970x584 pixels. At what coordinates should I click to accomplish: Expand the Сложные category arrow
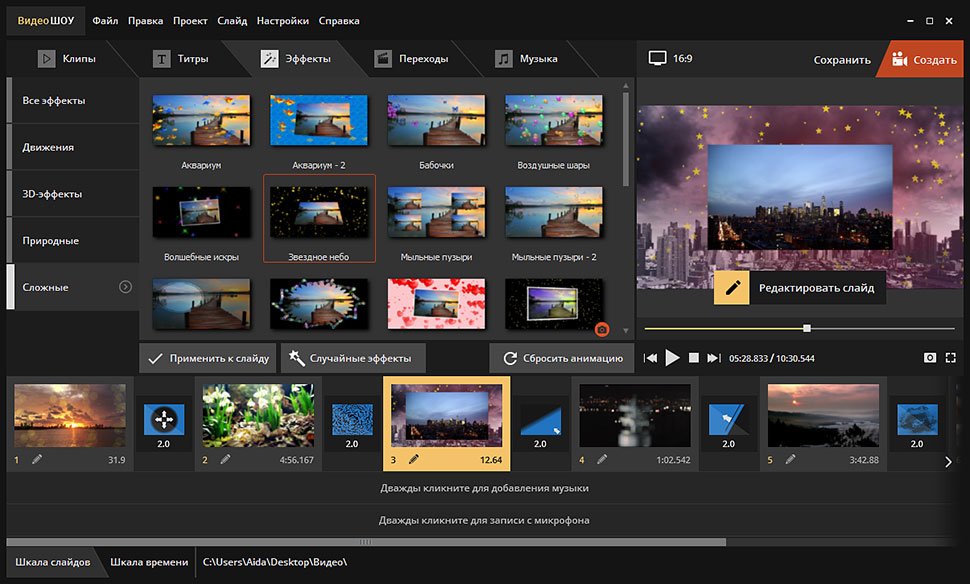tap(126, 287)
